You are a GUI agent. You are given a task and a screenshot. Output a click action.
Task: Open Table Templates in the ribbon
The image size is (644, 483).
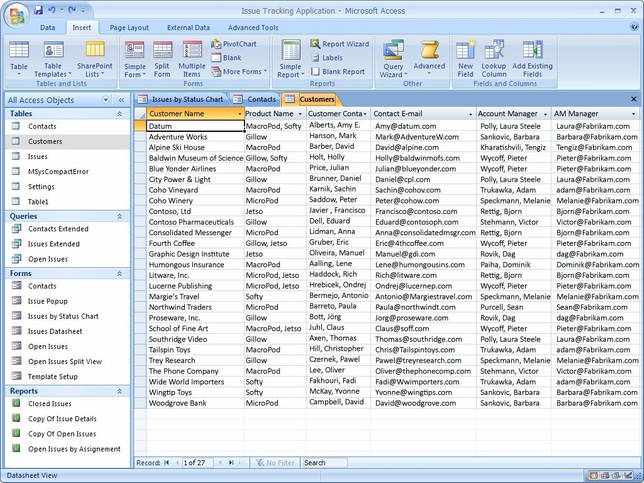[53, 58]
